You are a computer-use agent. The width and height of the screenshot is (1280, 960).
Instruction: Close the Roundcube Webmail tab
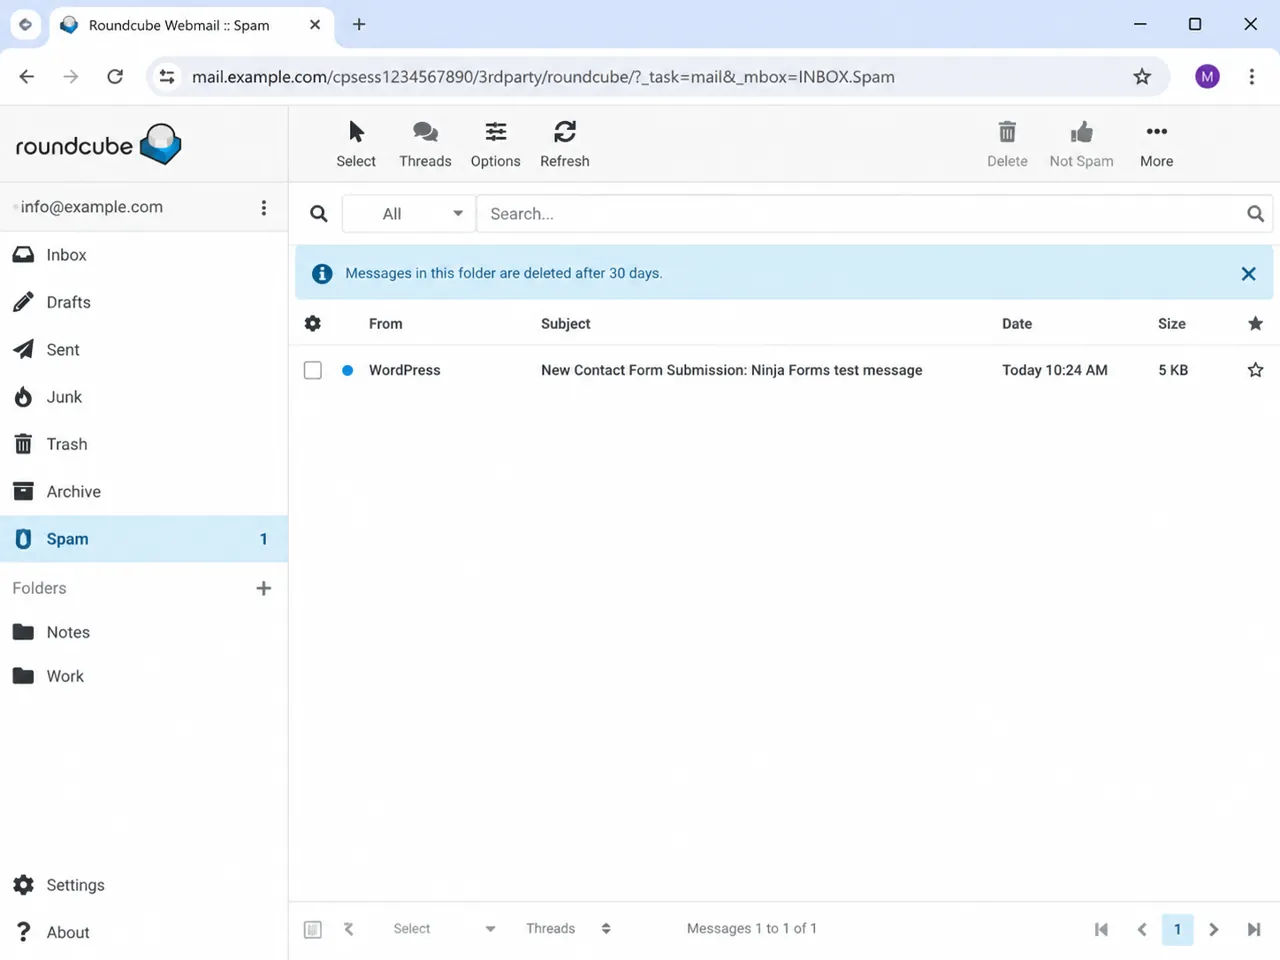[x=315, y=25]
